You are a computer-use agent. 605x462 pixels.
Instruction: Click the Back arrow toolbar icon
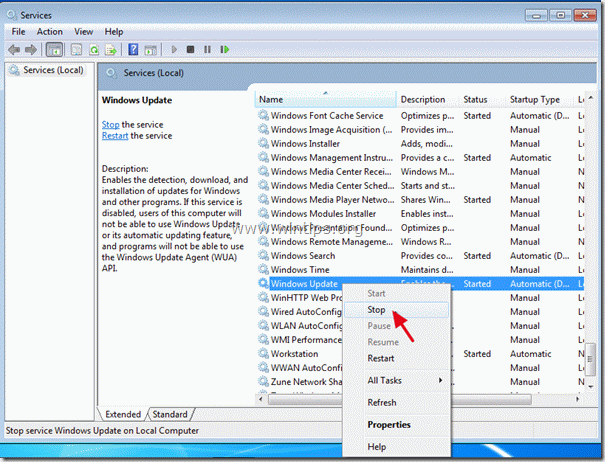coord(16,48)
